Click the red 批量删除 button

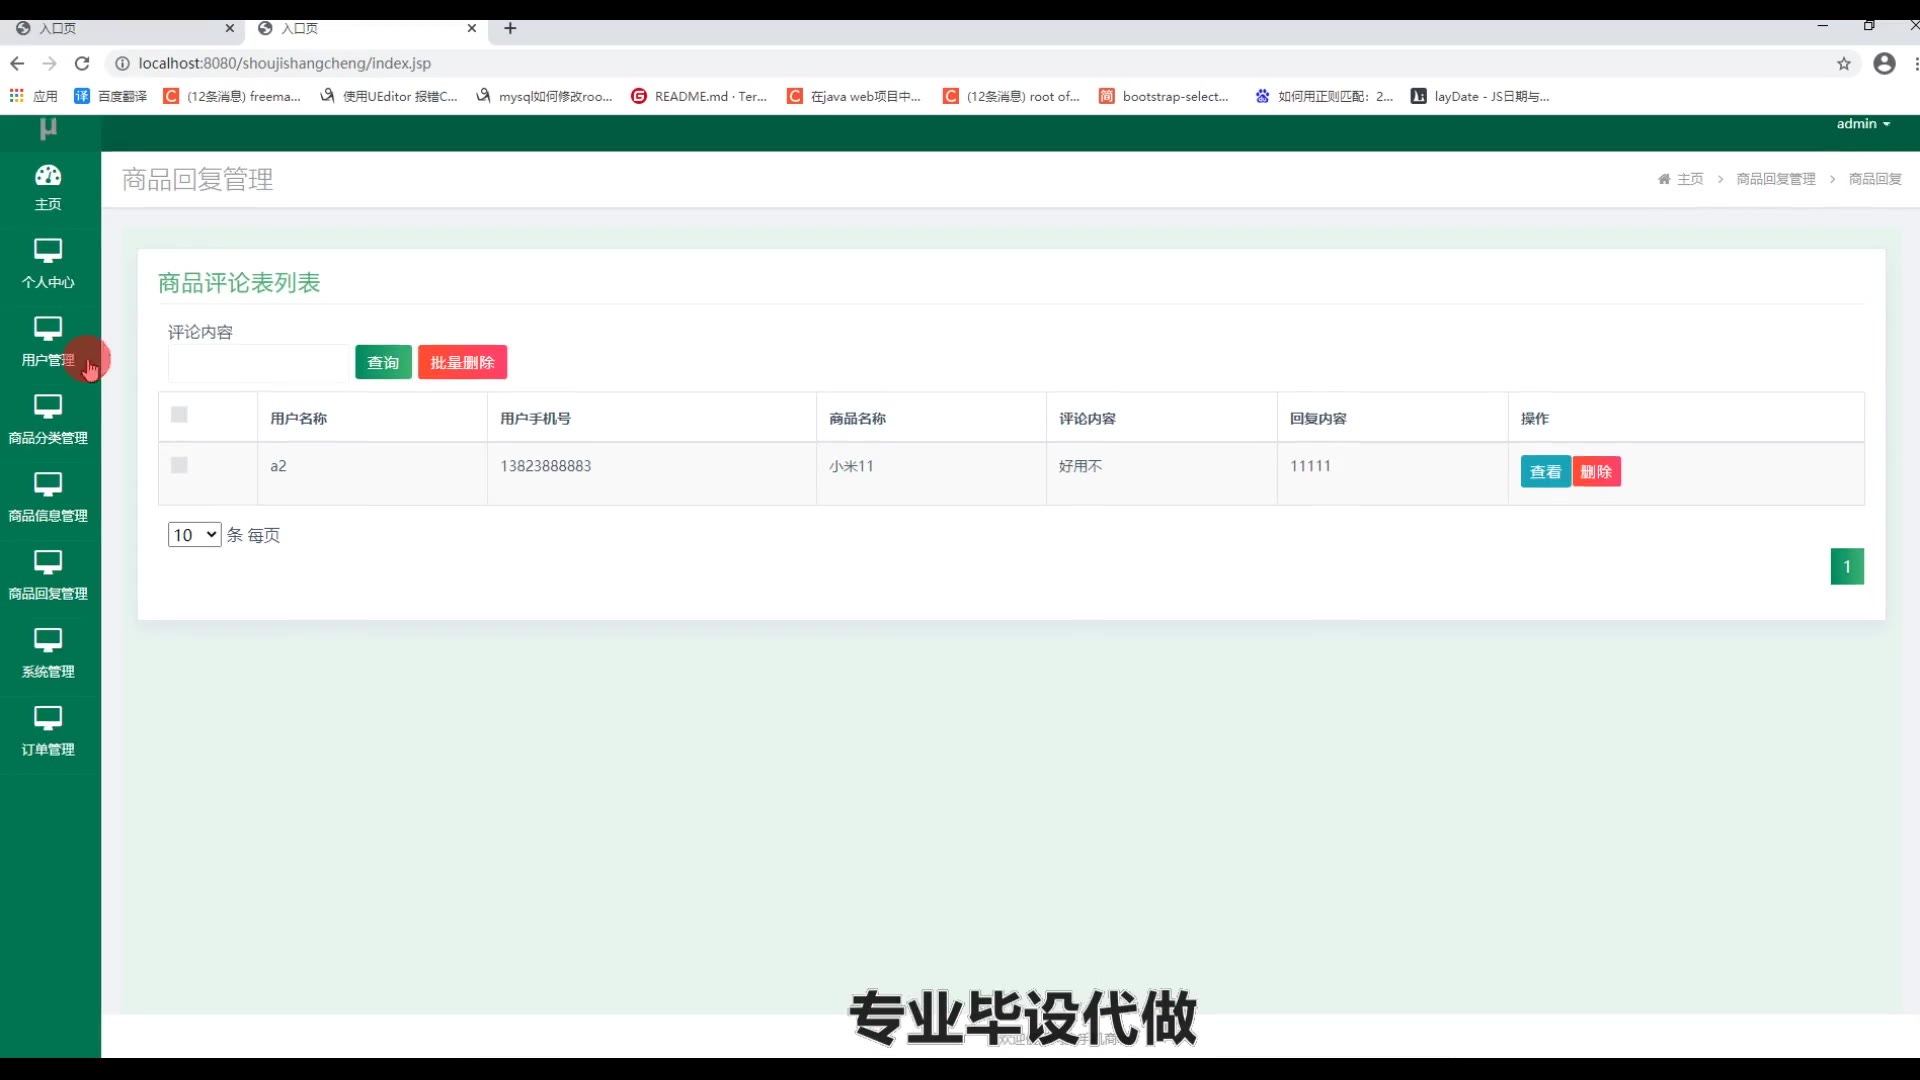(462, 362)
